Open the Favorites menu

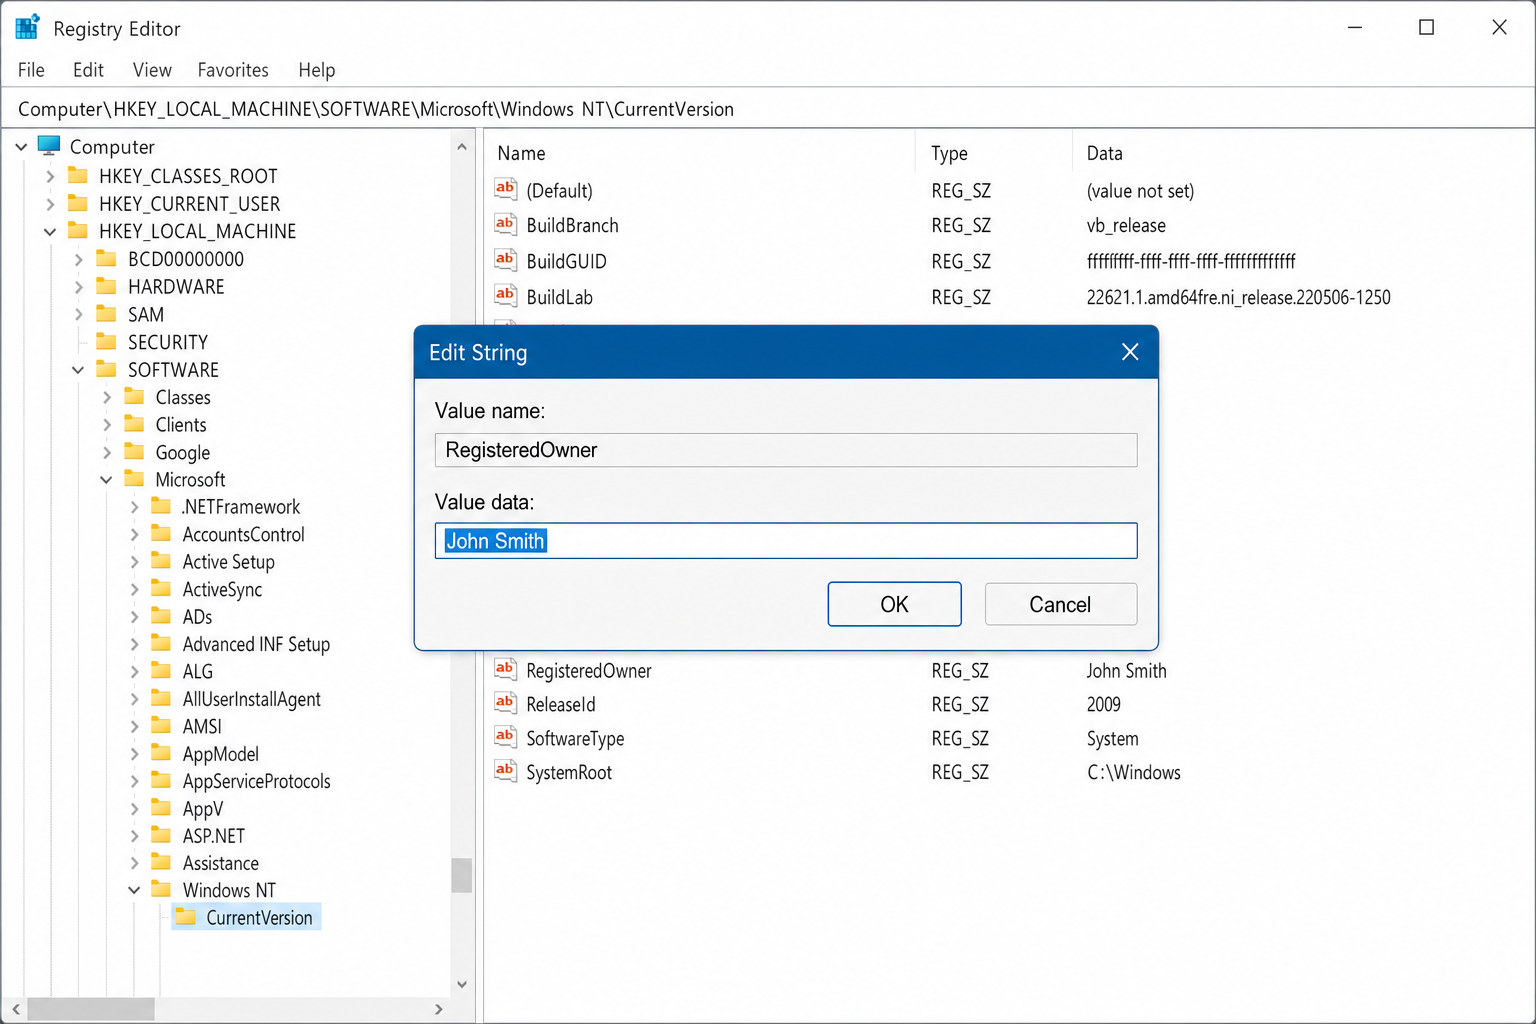coord(233,70)
